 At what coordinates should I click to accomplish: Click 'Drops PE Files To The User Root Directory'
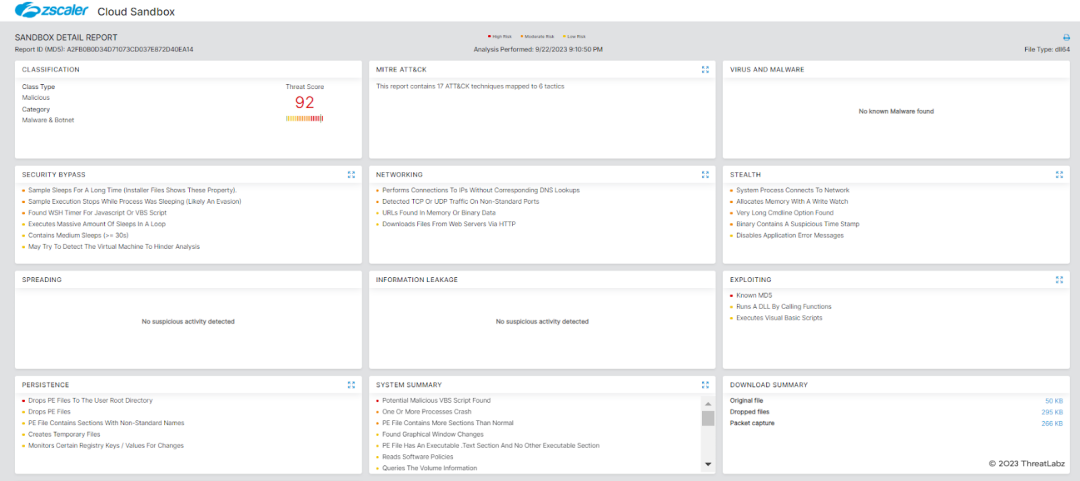91,400
